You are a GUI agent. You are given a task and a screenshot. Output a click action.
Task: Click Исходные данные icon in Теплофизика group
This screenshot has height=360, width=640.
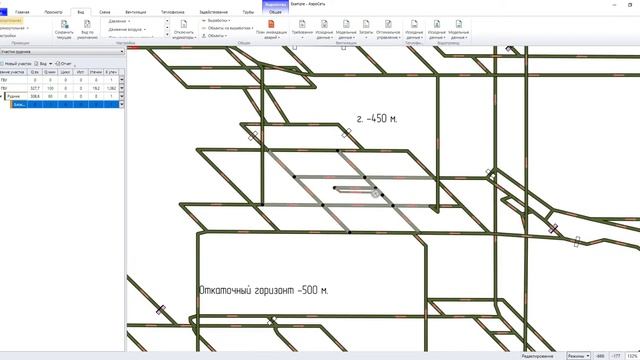(x=414, y=24)
